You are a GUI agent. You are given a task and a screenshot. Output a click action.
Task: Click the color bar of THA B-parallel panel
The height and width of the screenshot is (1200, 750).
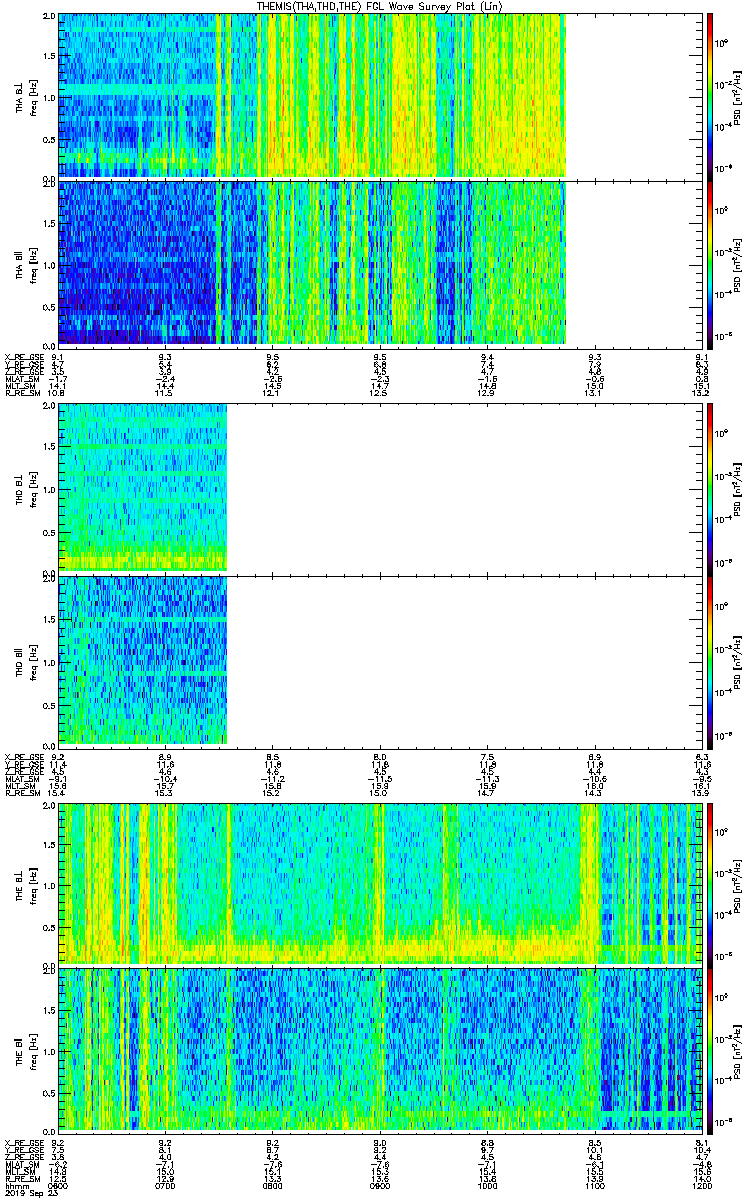pyautogui.click(x=710, y=264)
